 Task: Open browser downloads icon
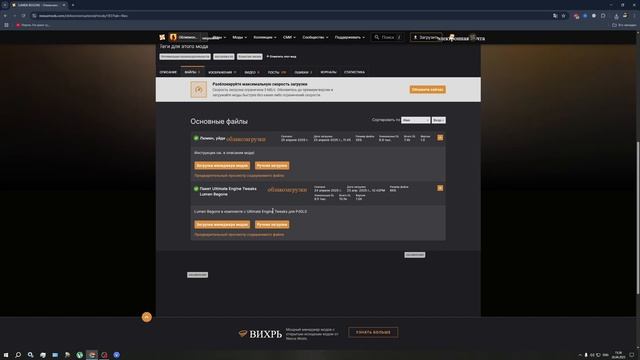click(x=616, y=16)
